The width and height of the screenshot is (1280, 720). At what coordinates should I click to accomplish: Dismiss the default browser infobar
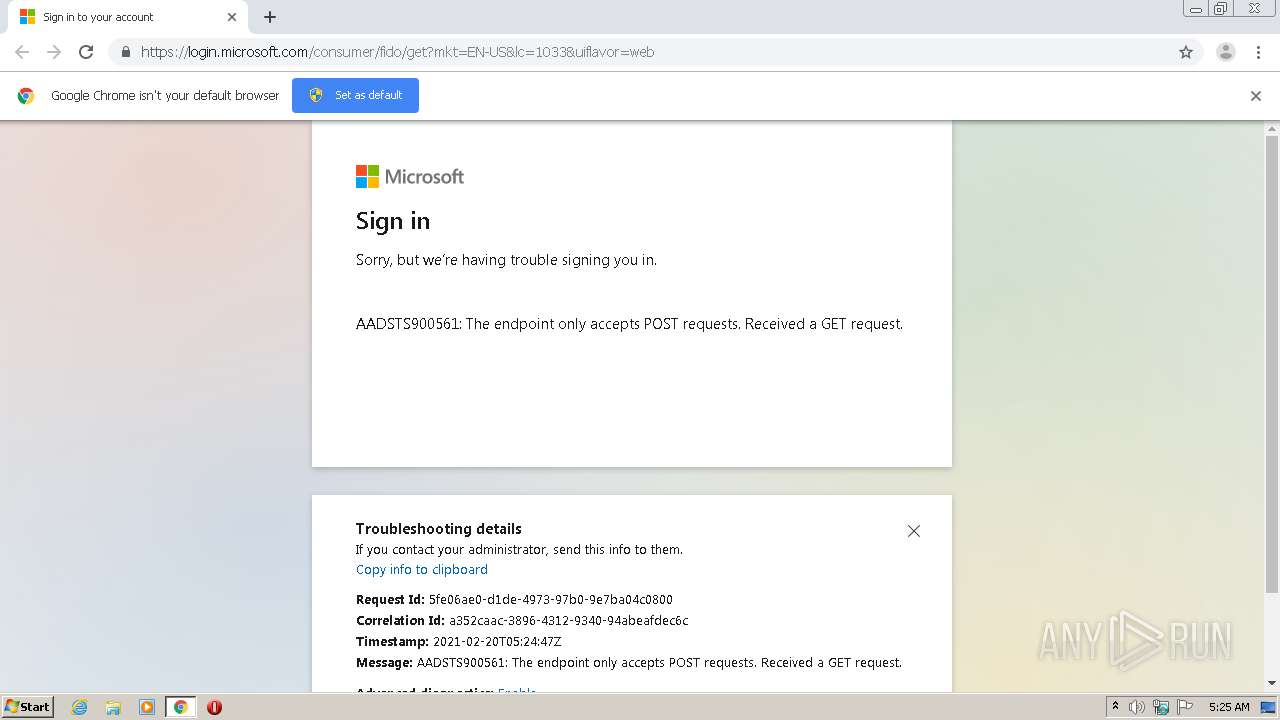coord(1256,96)
